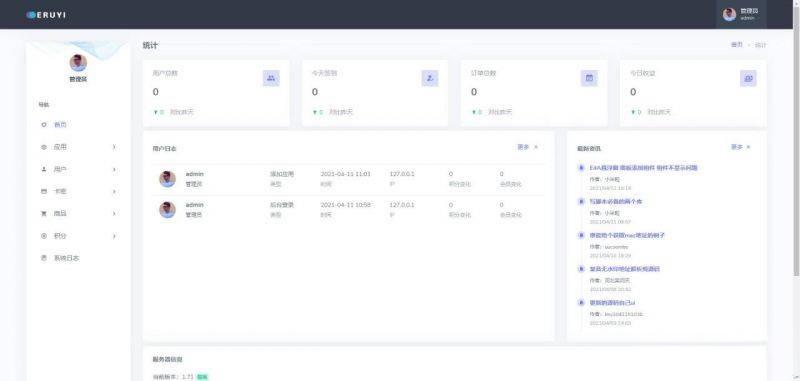This screenshot has height=381, width=800.
Task: Click the users icon on 用户总数 card
Action: [271, 78]
